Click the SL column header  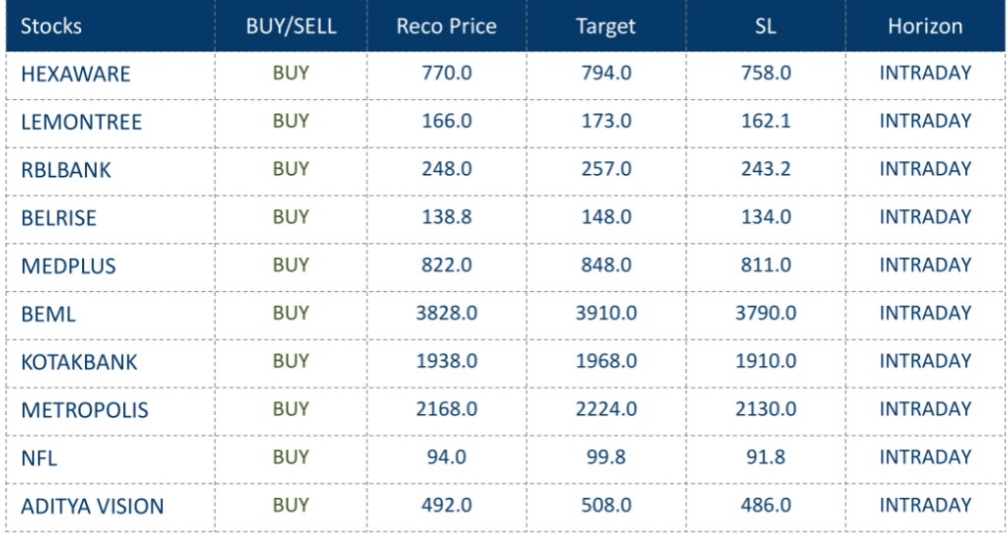766,26
